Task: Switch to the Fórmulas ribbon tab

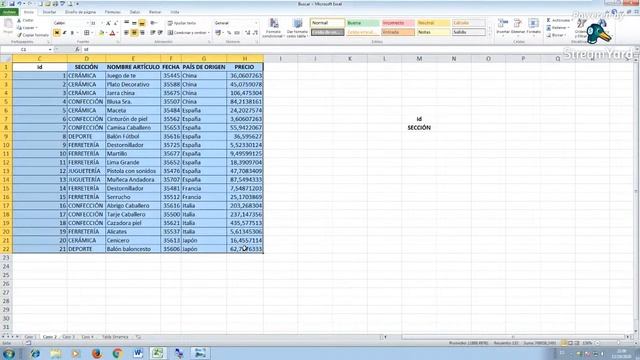Action: pos(113,12)
